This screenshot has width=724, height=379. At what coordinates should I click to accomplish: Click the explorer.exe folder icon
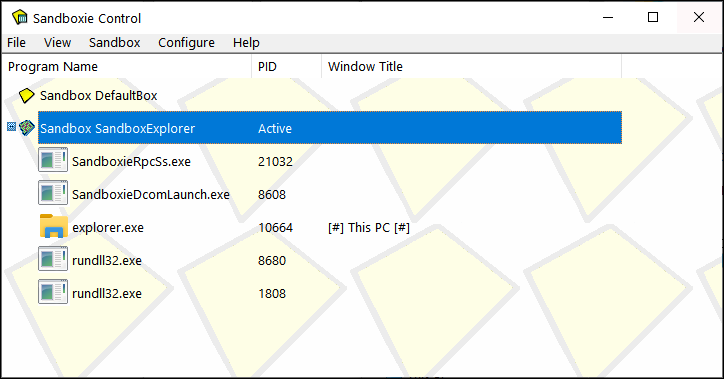[x=54, y=226]
